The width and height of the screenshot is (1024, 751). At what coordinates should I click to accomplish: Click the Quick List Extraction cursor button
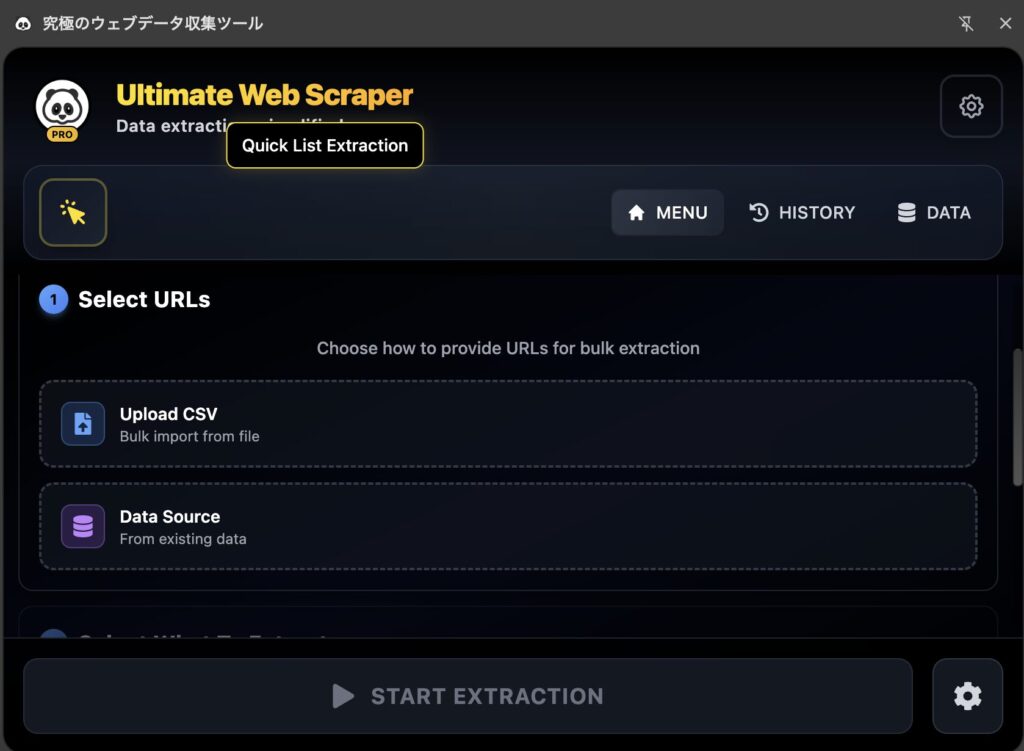73,212
